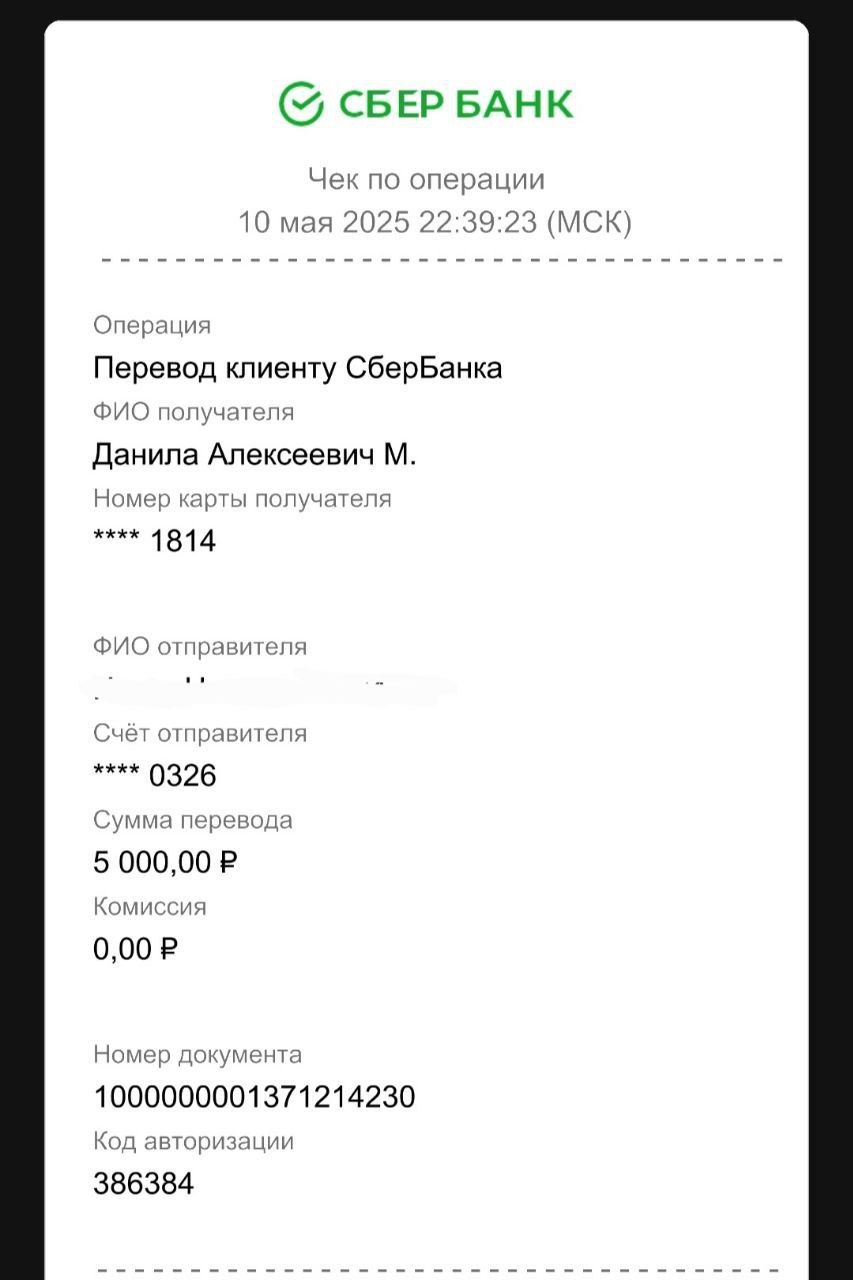Select the Сумма перевода label

tap(193, 821)
